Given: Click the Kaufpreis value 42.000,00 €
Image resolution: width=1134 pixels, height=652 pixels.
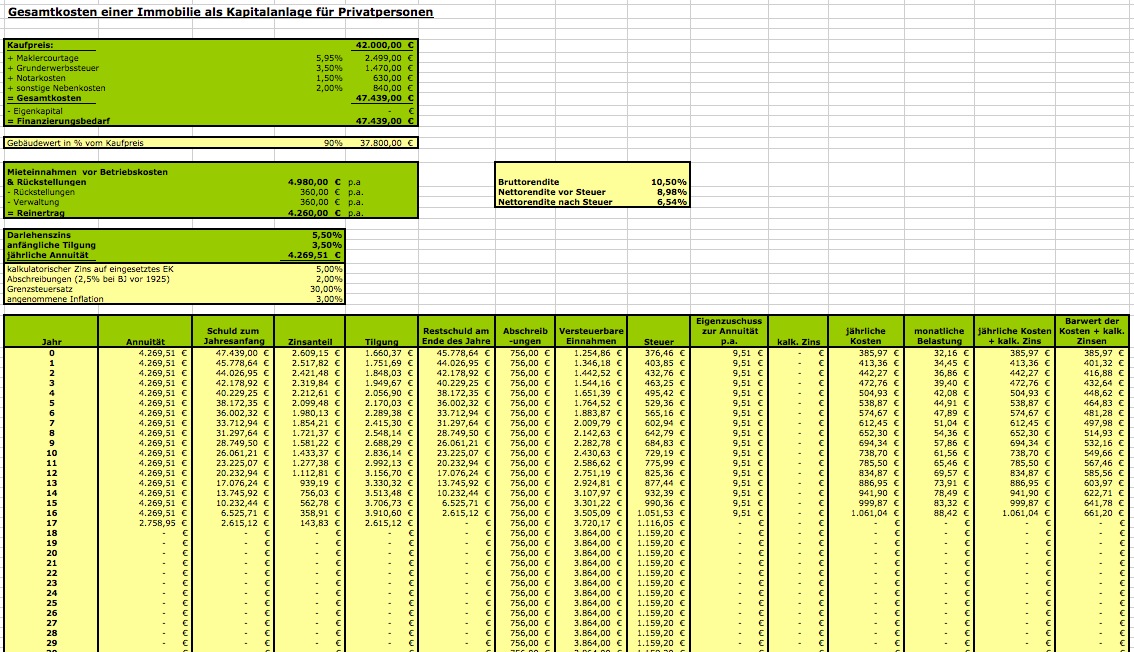Looking at the screenshot, I should coord(385,45).
